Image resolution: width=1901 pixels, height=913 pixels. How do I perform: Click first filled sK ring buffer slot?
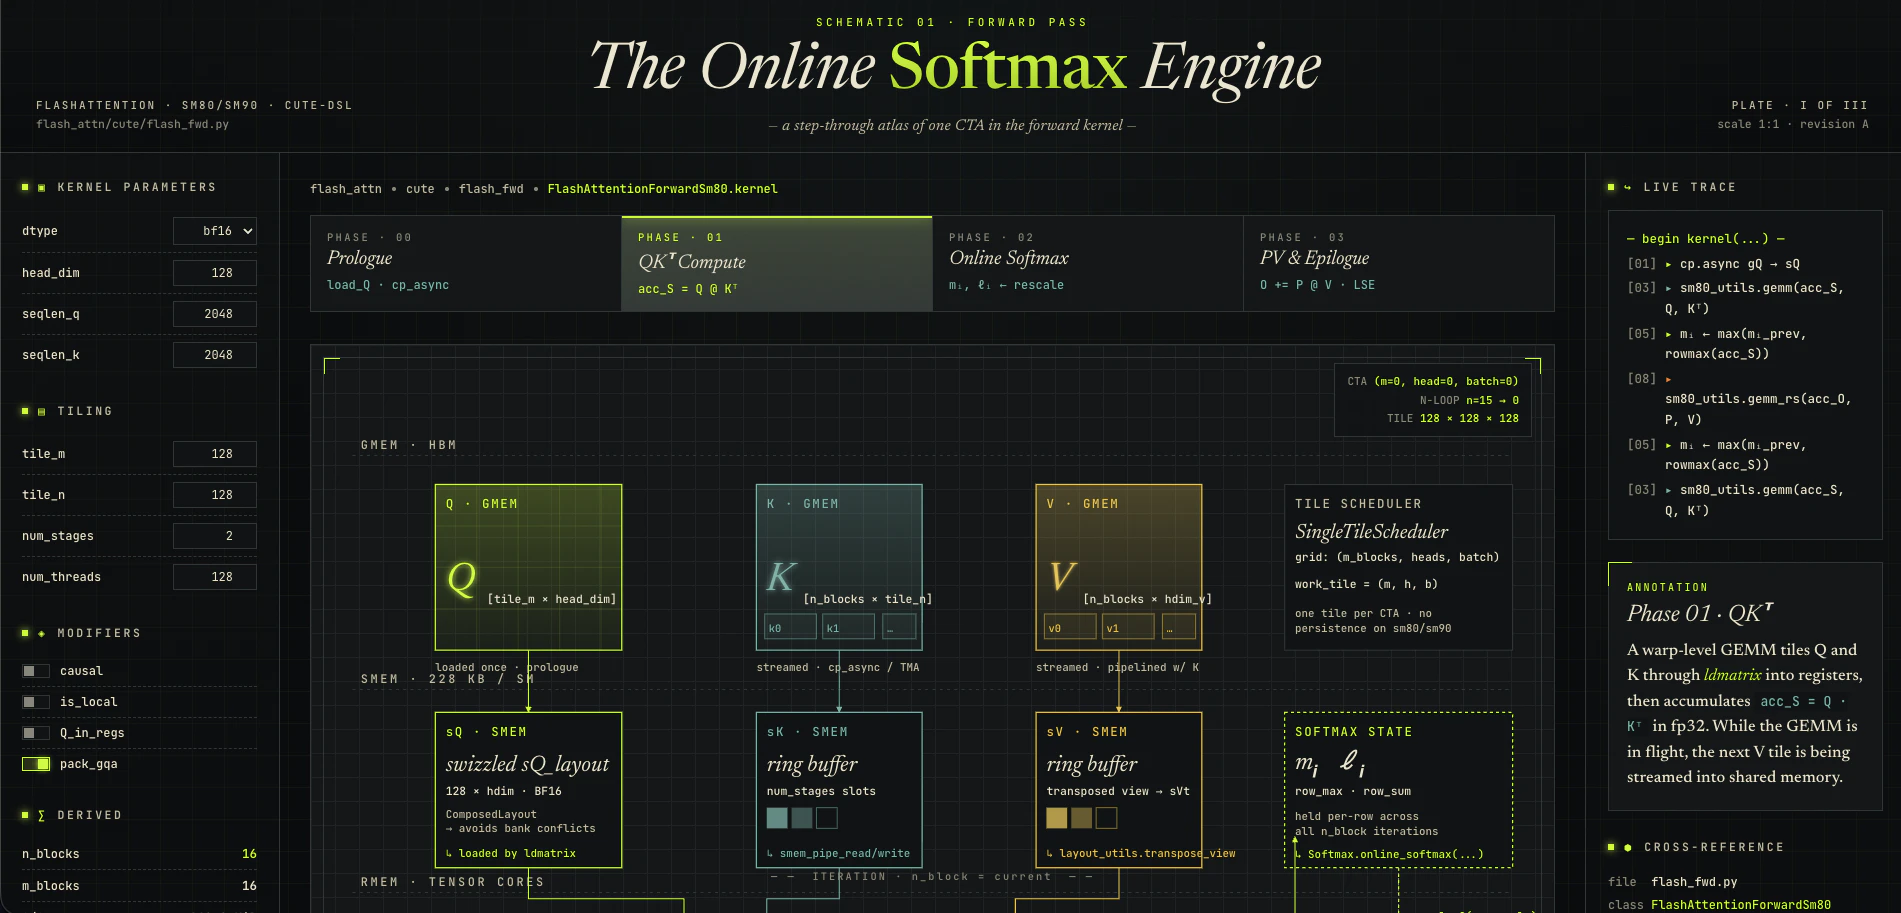pos(777,818)
